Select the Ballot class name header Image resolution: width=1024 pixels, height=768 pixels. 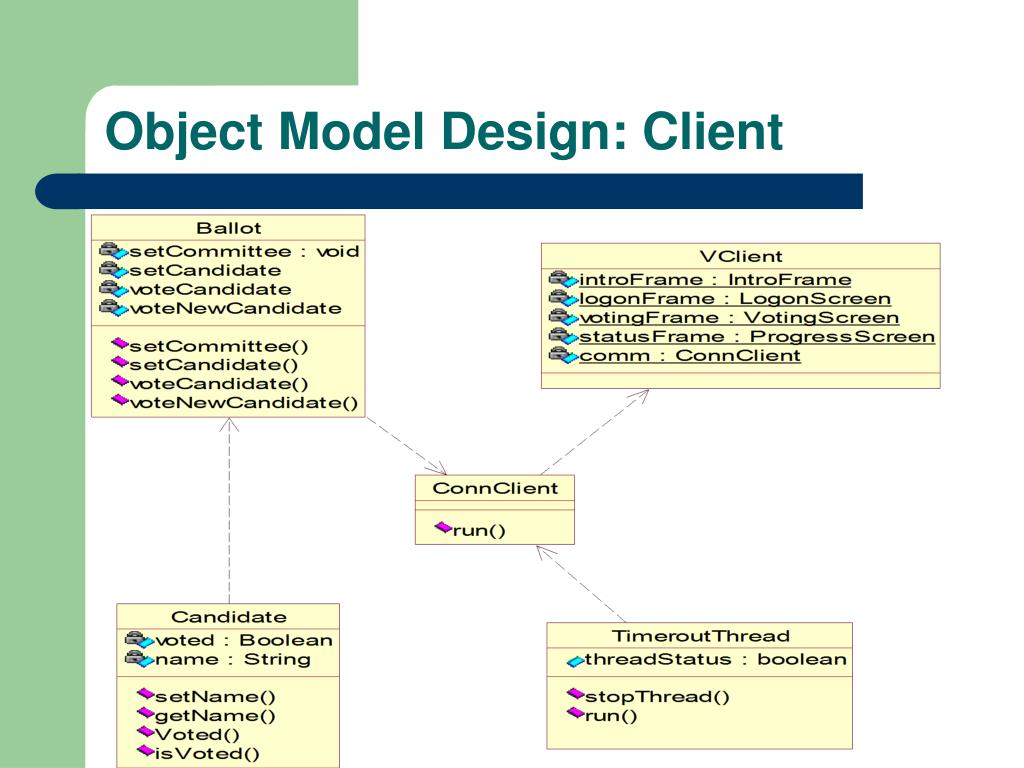click(x=229, y=228)
